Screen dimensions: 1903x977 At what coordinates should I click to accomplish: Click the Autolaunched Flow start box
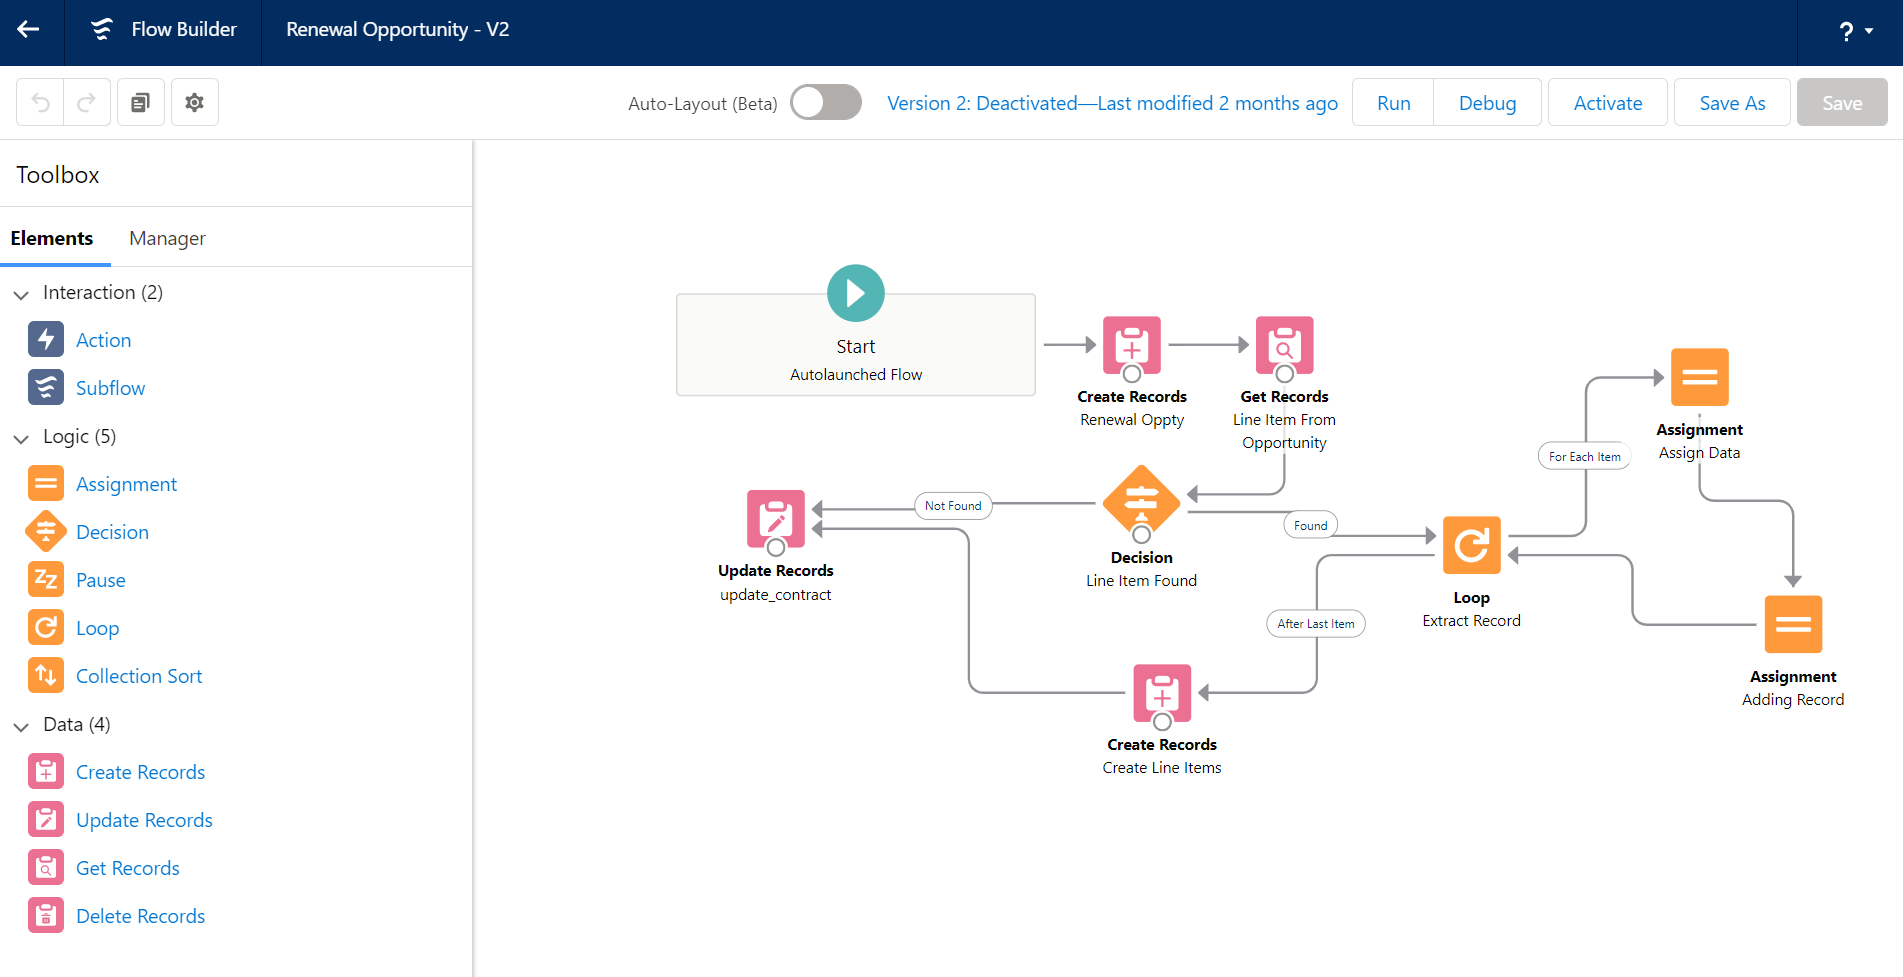click(x=856, y=345)
